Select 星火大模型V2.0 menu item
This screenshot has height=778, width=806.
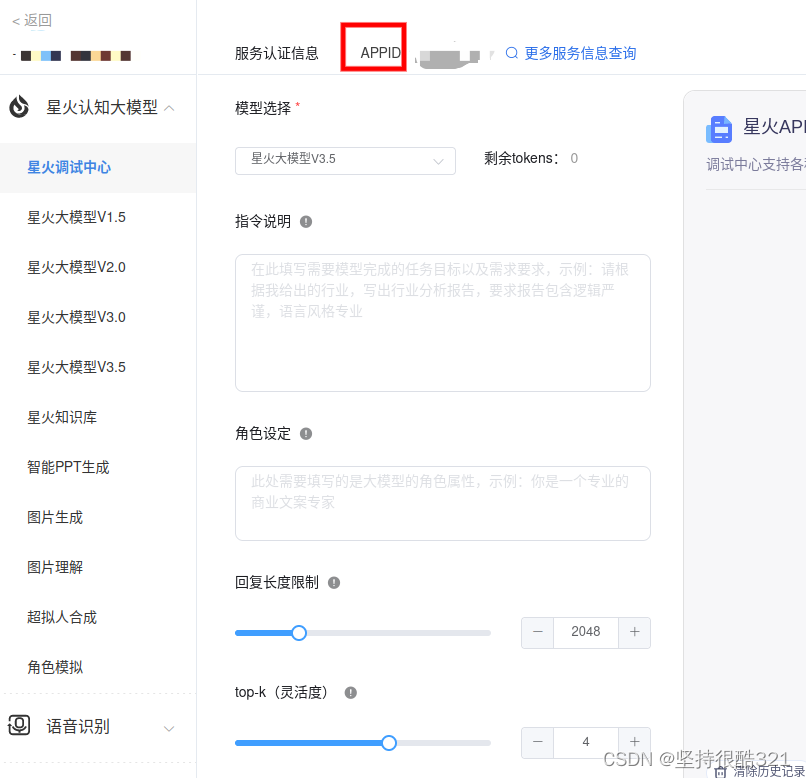[77, 267]
